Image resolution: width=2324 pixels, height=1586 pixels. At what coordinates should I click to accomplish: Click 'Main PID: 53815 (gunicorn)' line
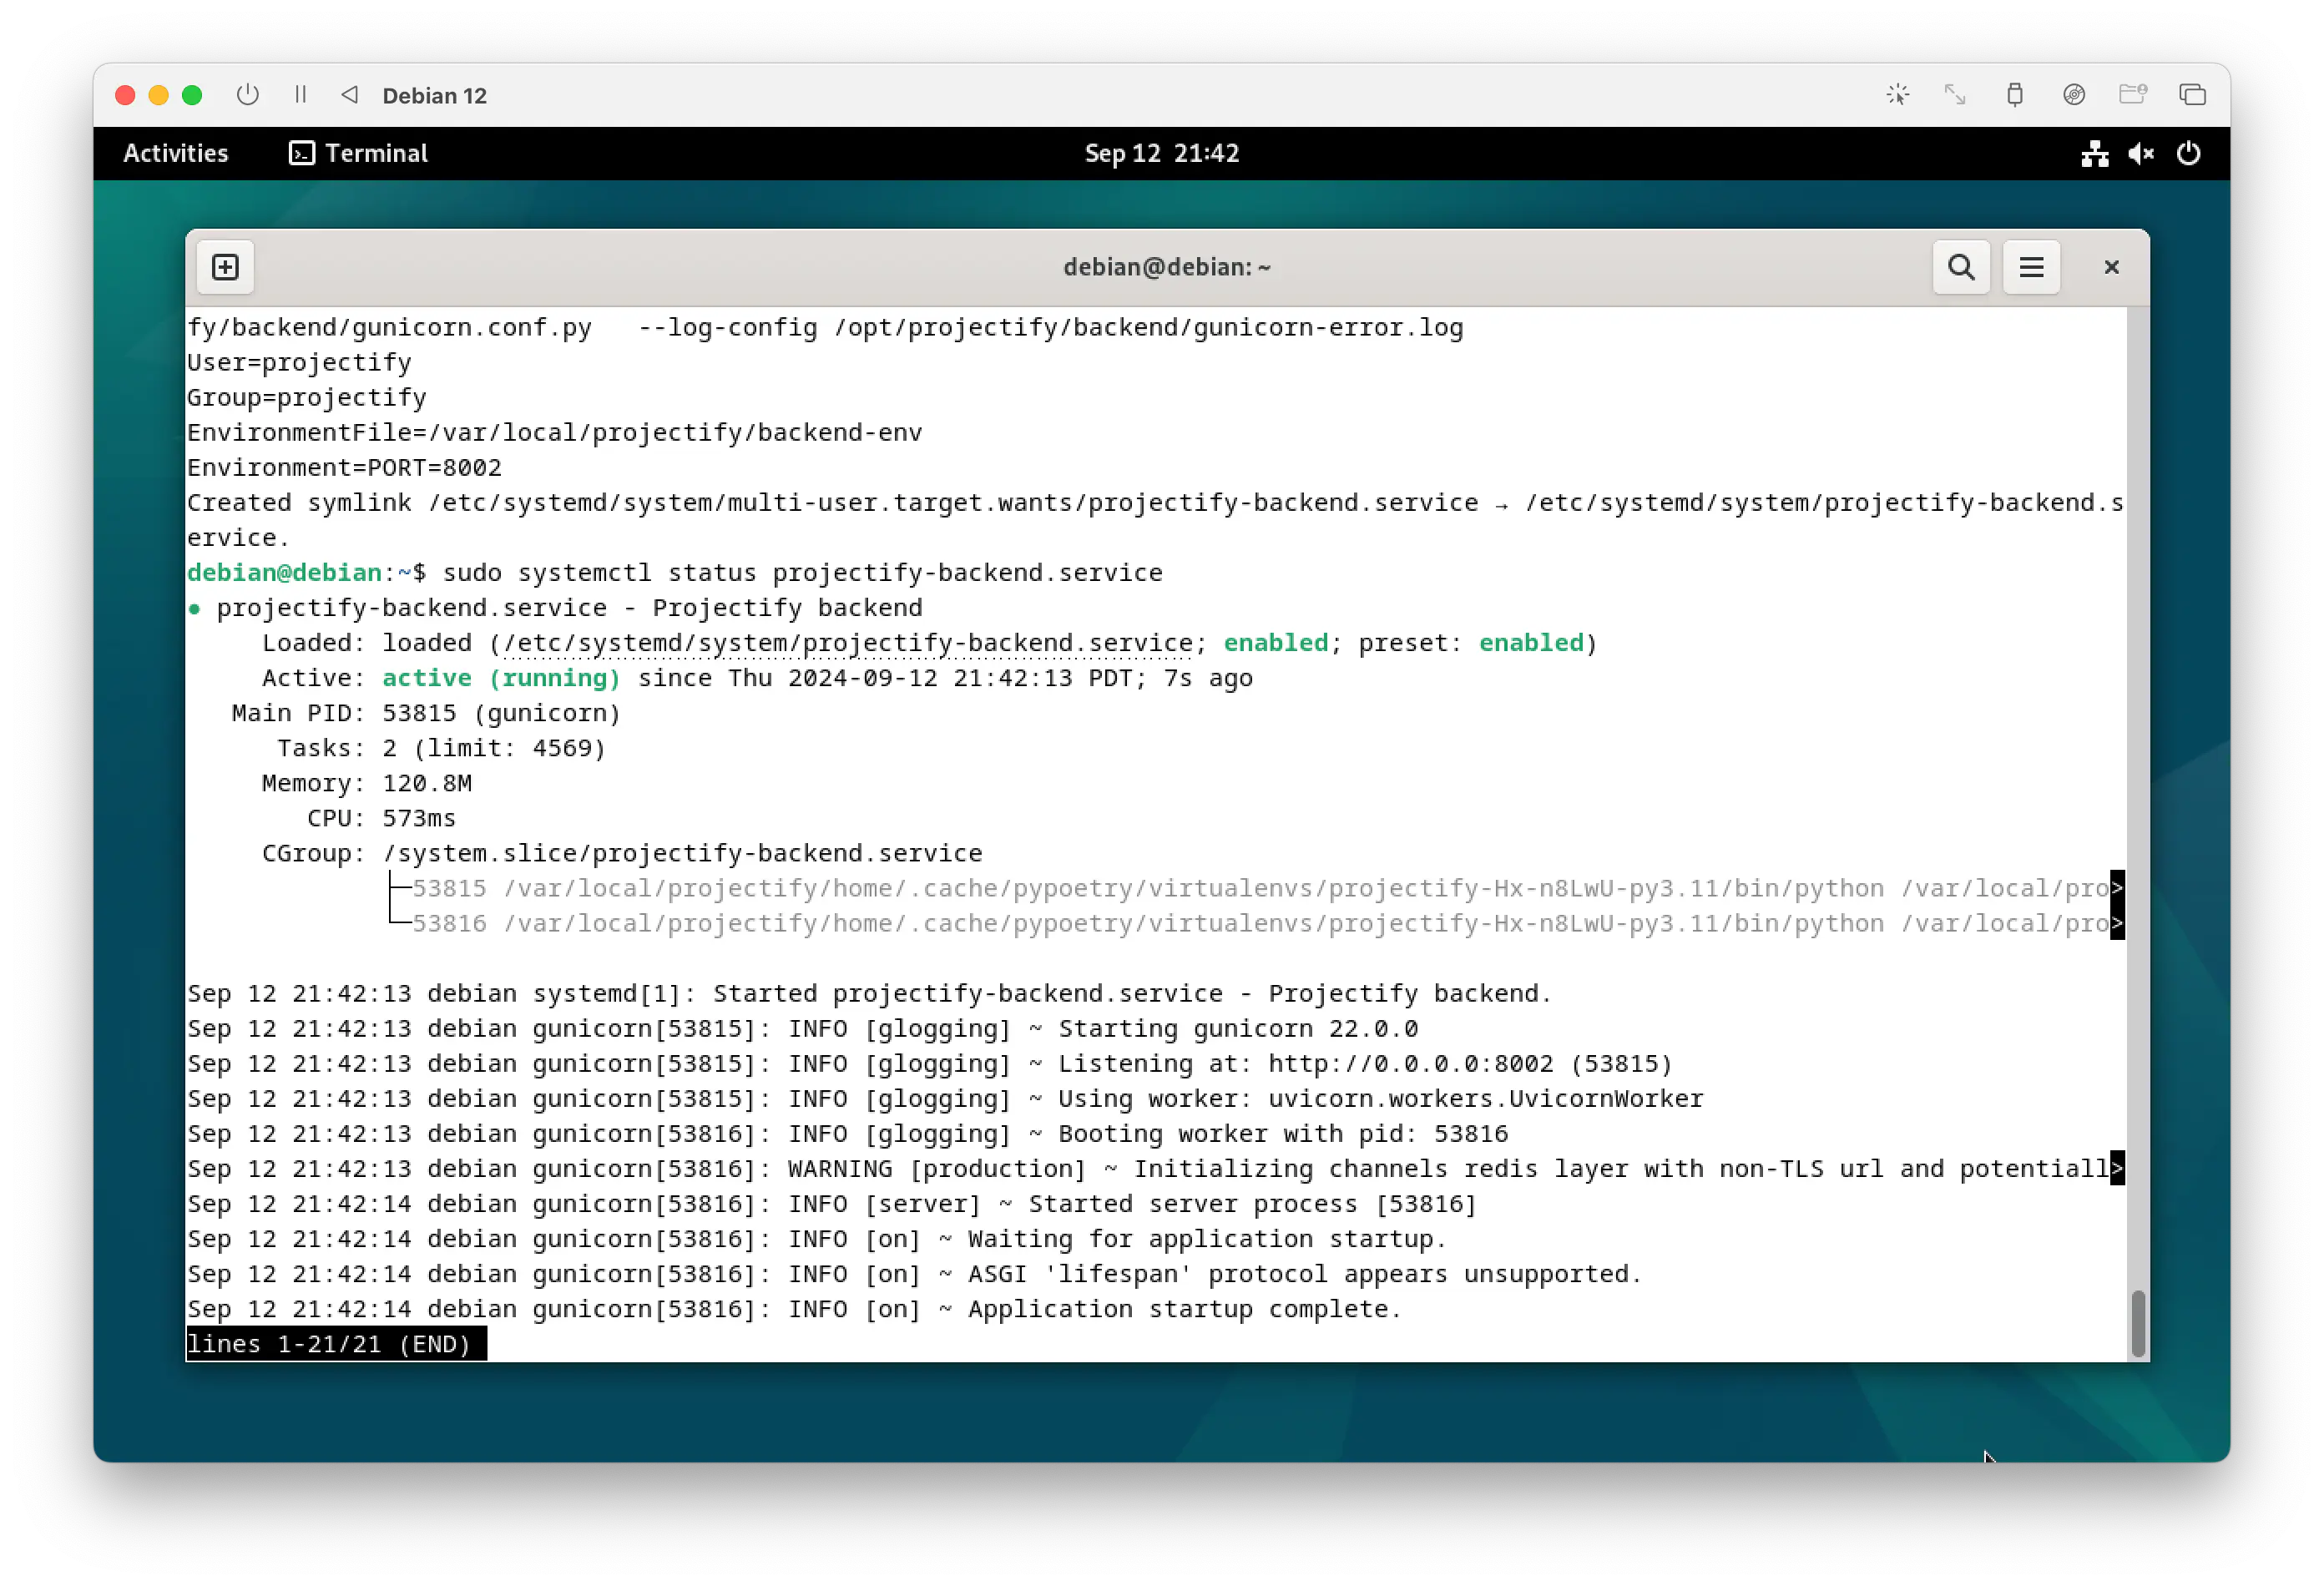426,713
